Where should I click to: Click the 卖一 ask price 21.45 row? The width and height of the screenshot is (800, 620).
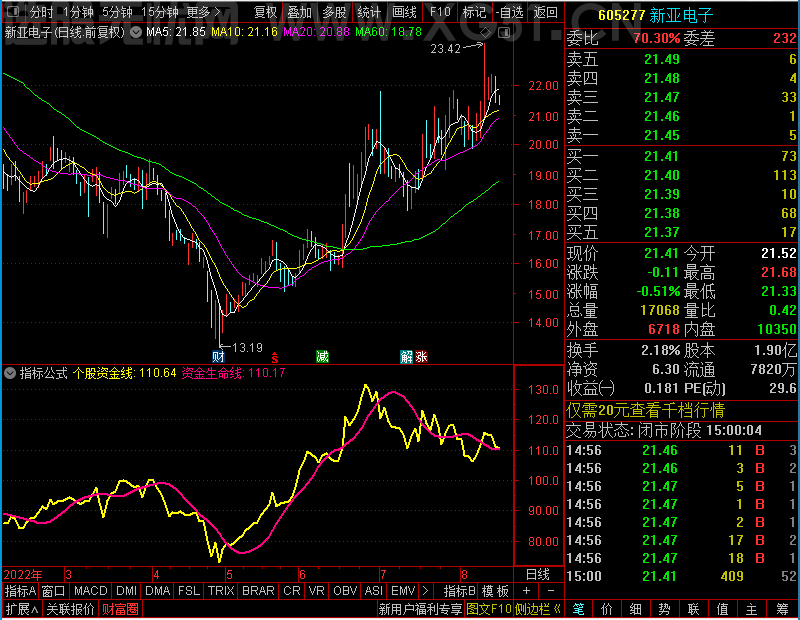[x=682, y=136]
